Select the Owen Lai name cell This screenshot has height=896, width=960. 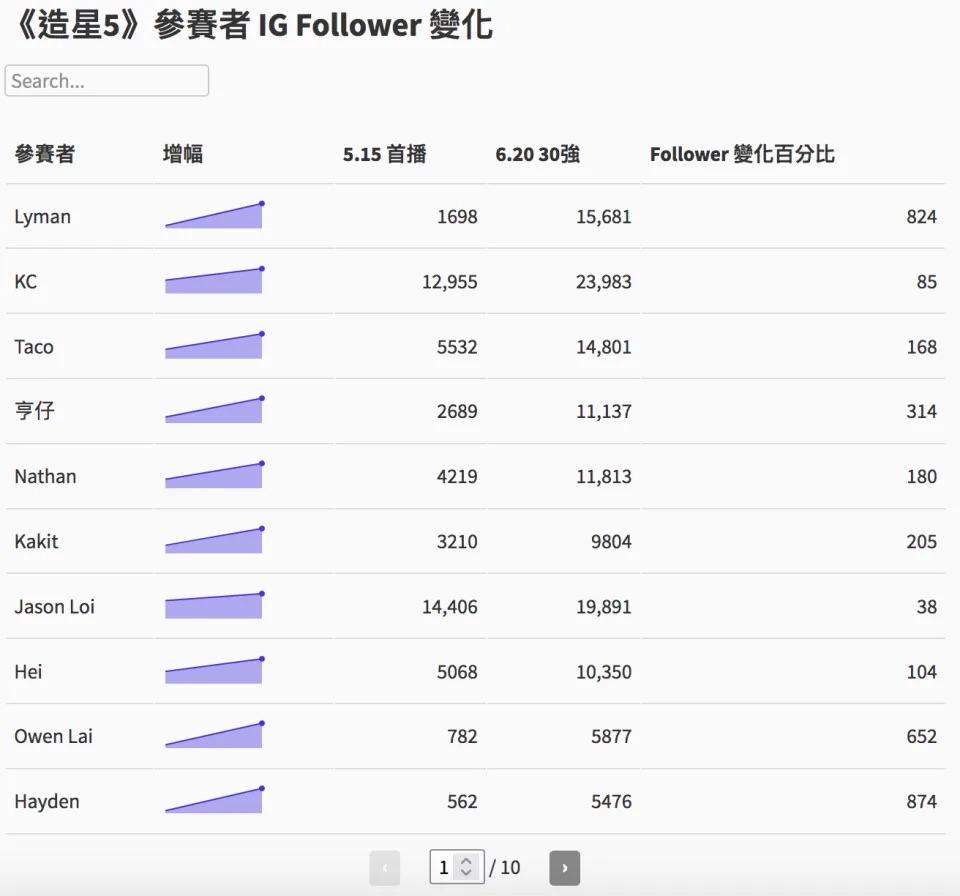click(53, 736)
